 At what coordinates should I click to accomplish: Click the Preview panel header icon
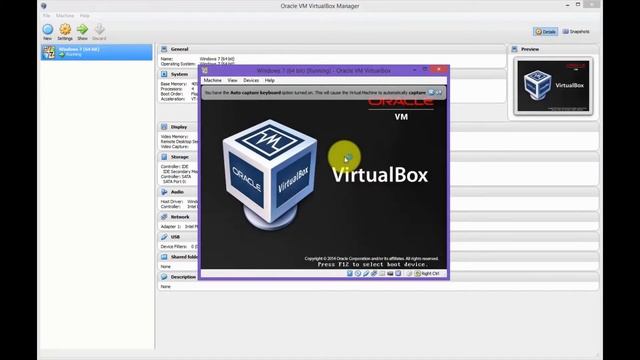[514, 49]
